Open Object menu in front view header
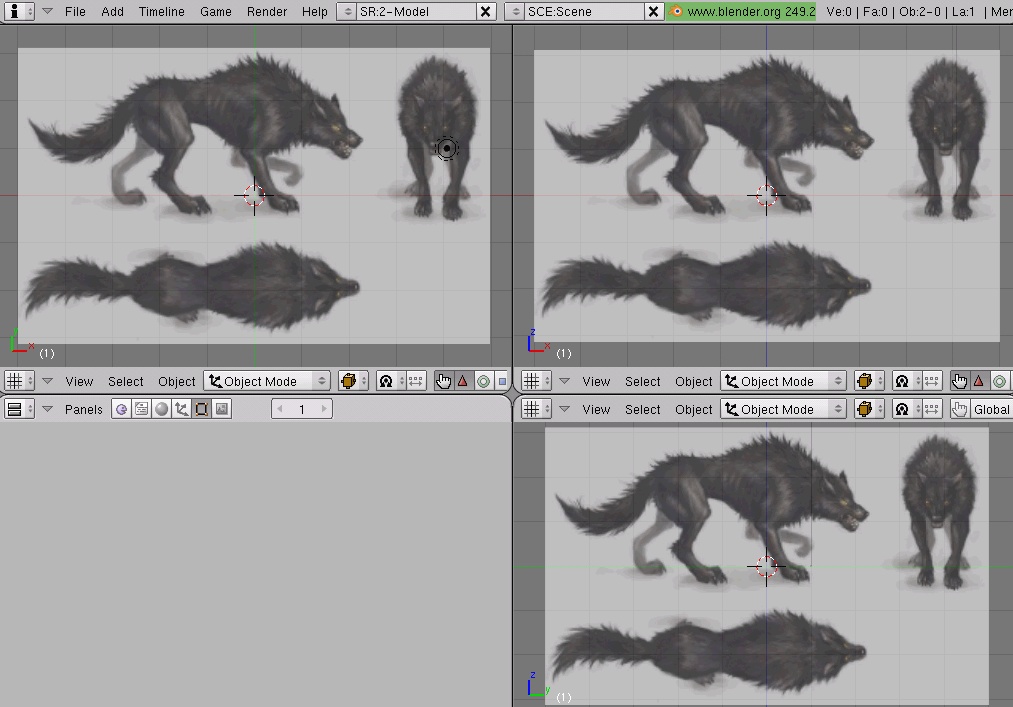Screen dimensions: 1013x707 coord(693,381)
